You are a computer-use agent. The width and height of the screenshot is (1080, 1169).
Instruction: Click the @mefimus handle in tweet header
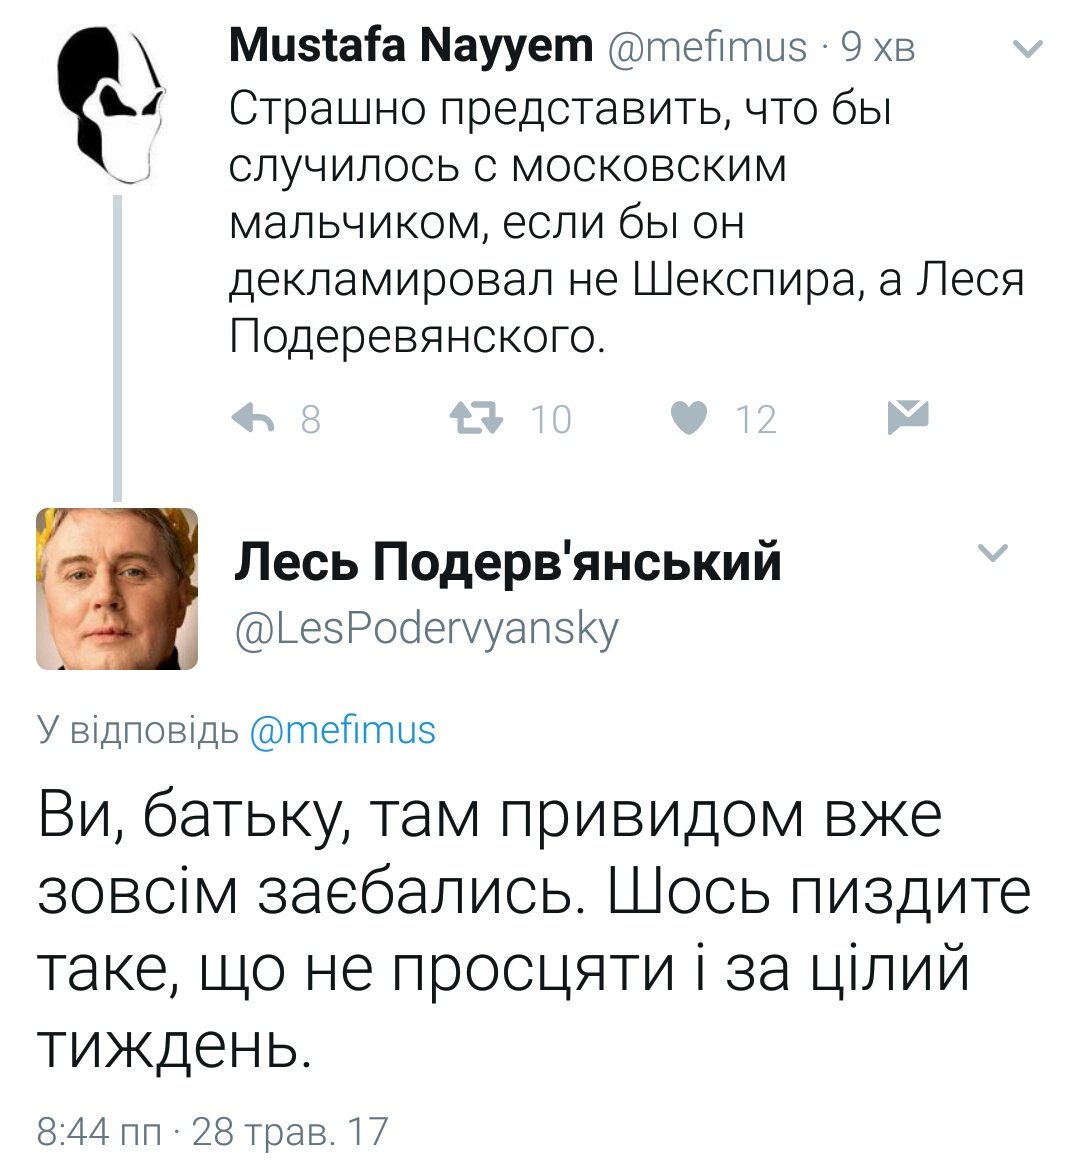pos(707,47)
